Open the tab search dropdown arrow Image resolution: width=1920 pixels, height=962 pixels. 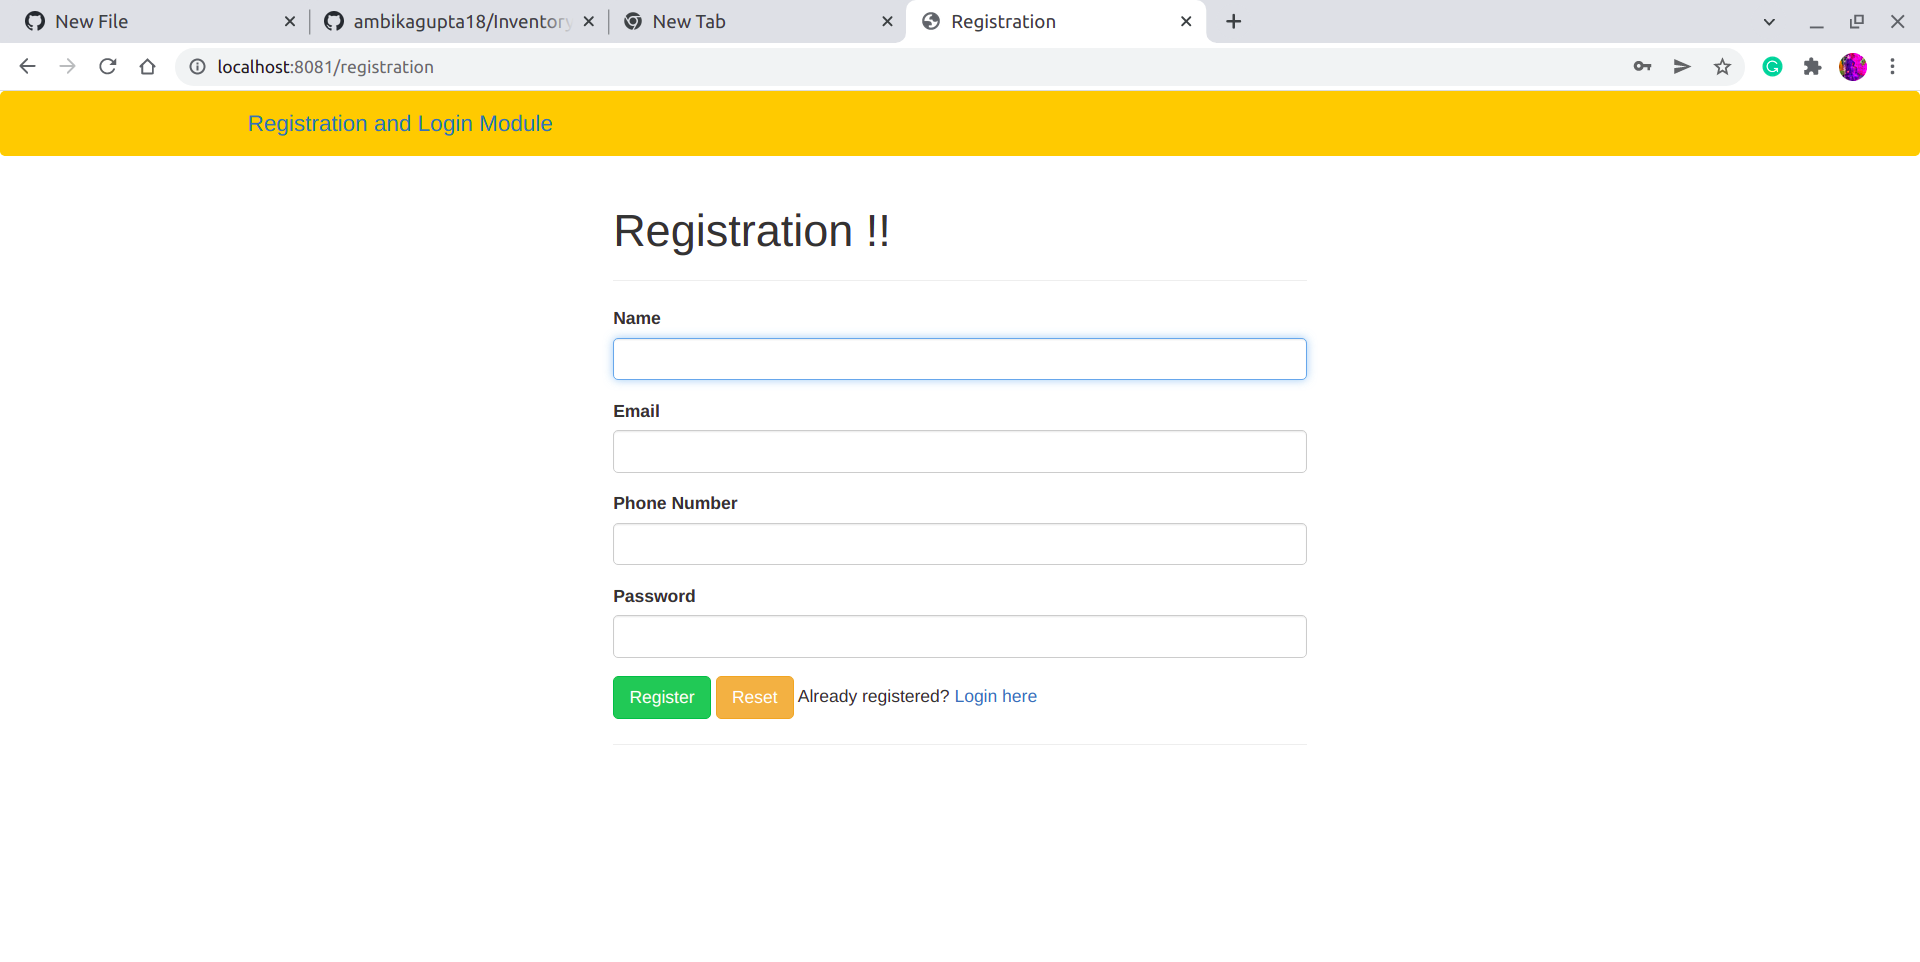click(1769, 21)
